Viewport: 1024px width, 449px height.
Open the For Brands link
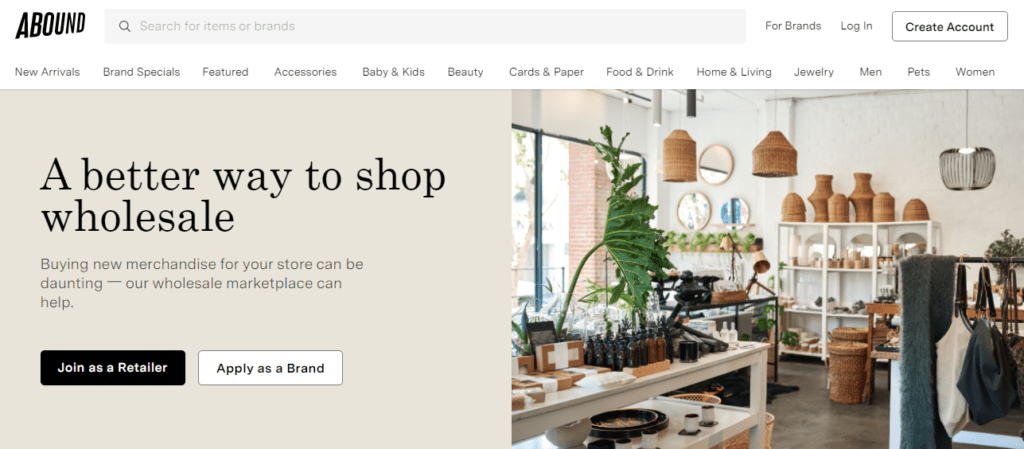(793, 26)
